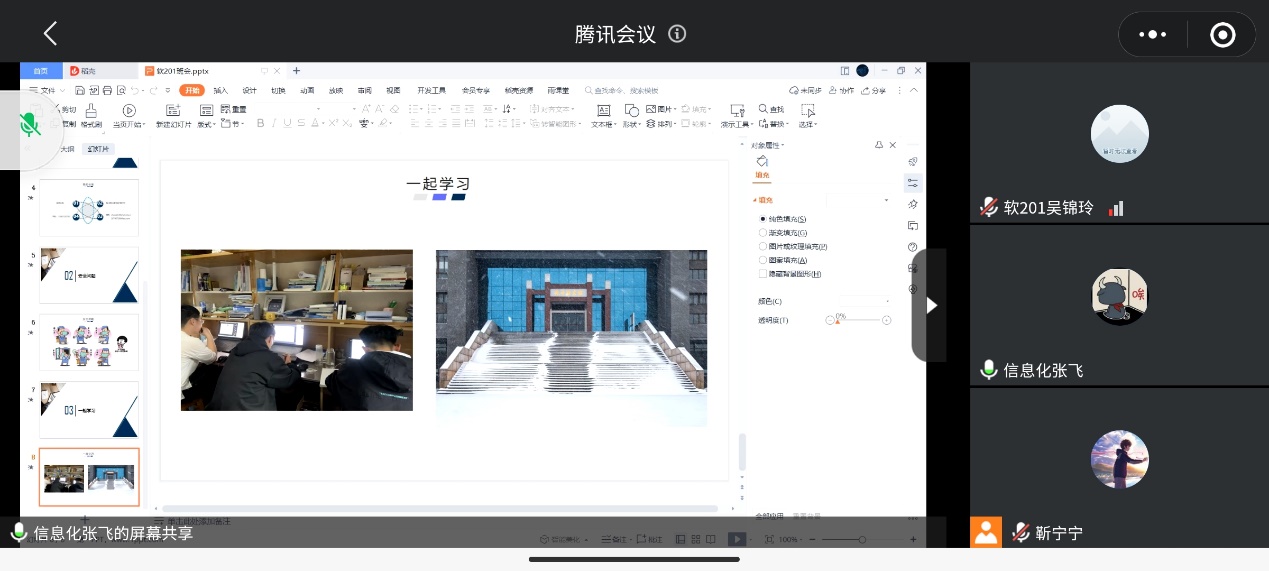Viewport: 1269px width, 571px height.
Task: Tap the green muted microphone button
Action: click(30, 125)
